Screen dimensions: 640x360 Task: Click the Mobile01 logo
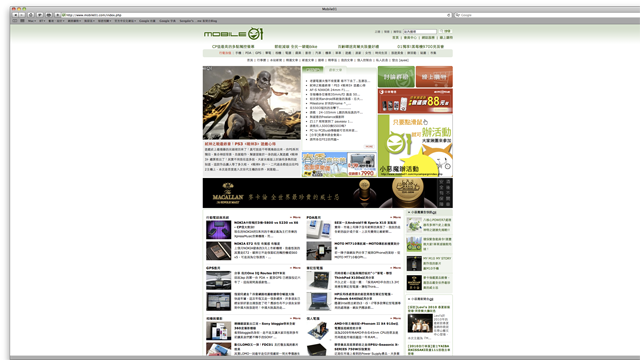[x=234, y=34]
